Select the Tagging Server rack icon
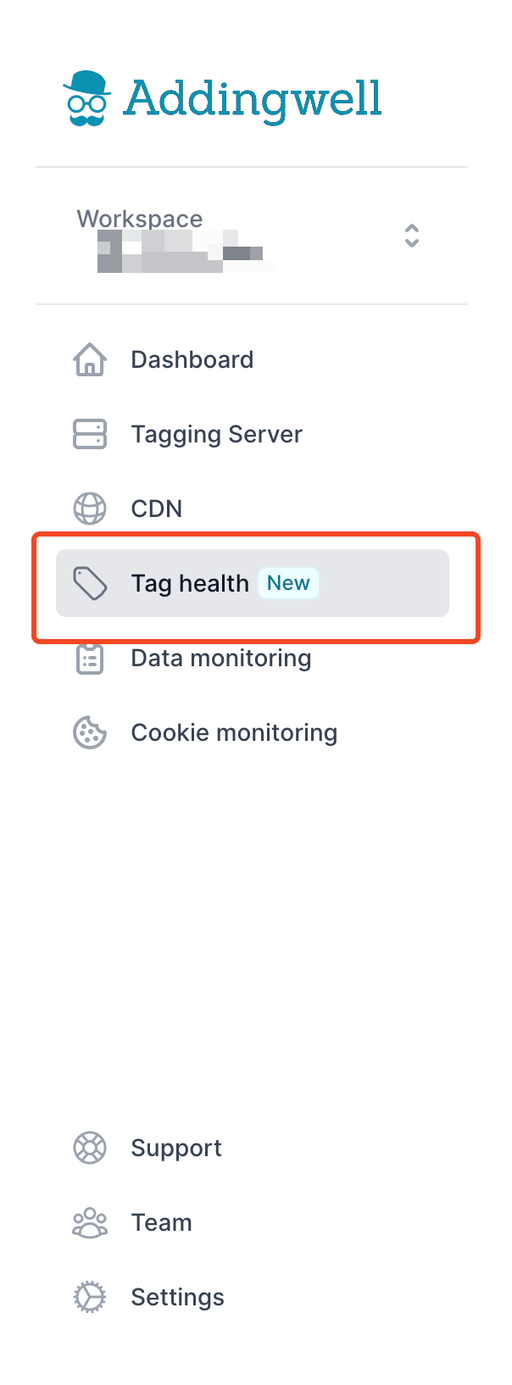The width and height of the screenshot is (512, 1385). click(90, 434)
